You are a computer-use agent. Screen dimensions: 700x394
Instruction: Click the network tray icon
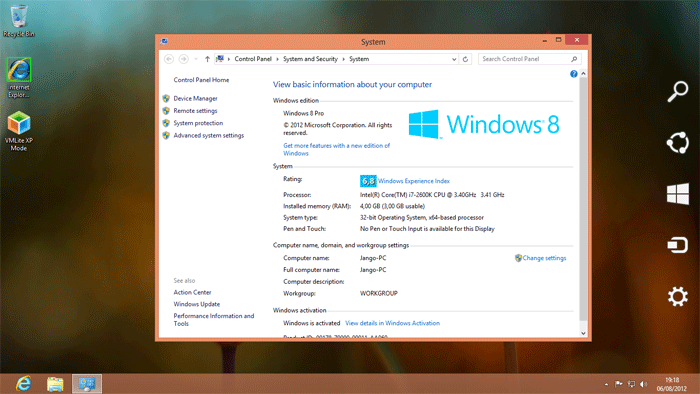(x=631, y=384)
